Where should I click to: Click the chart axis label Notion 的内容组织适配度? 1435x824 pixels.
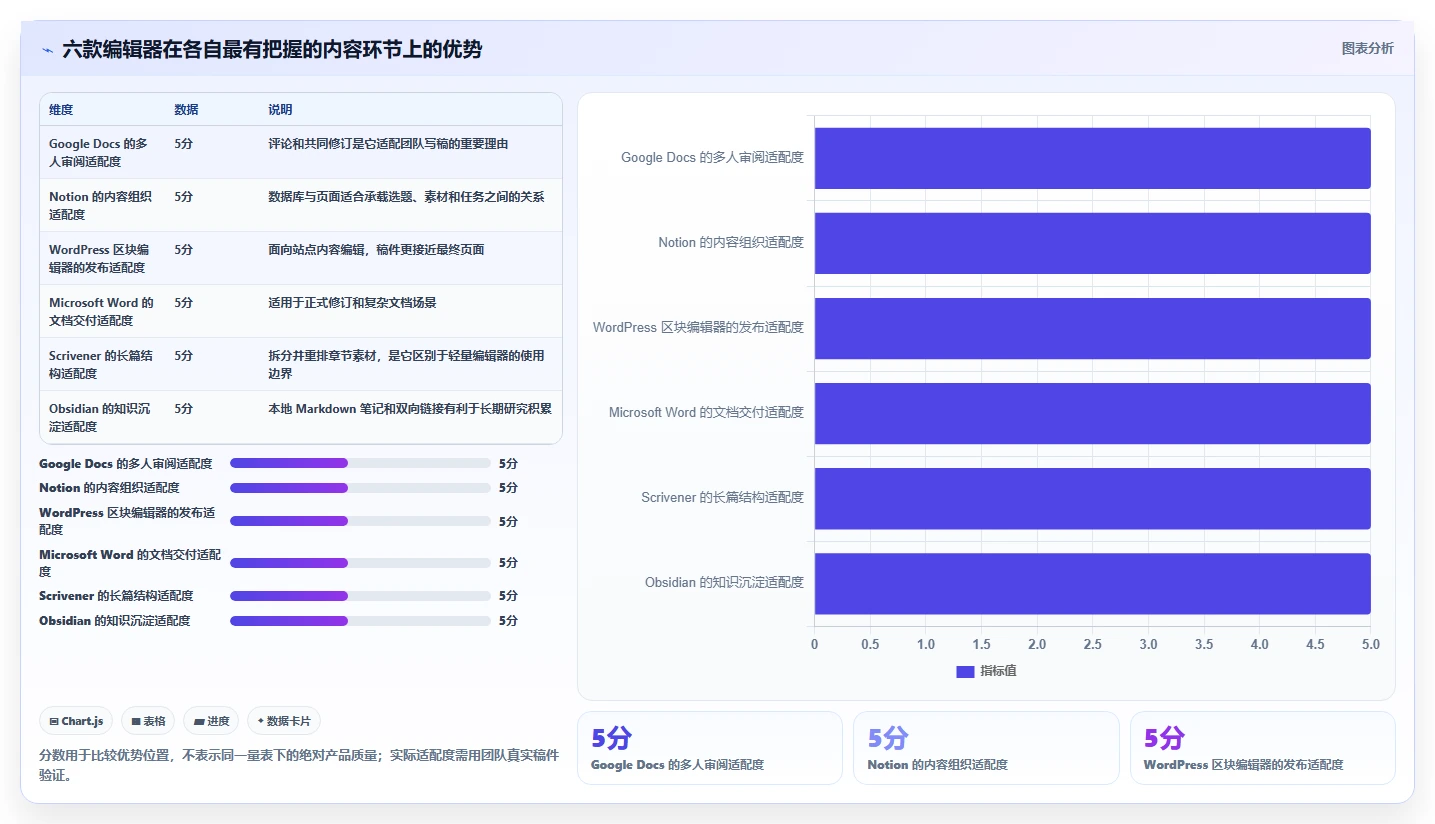(731, 243)
